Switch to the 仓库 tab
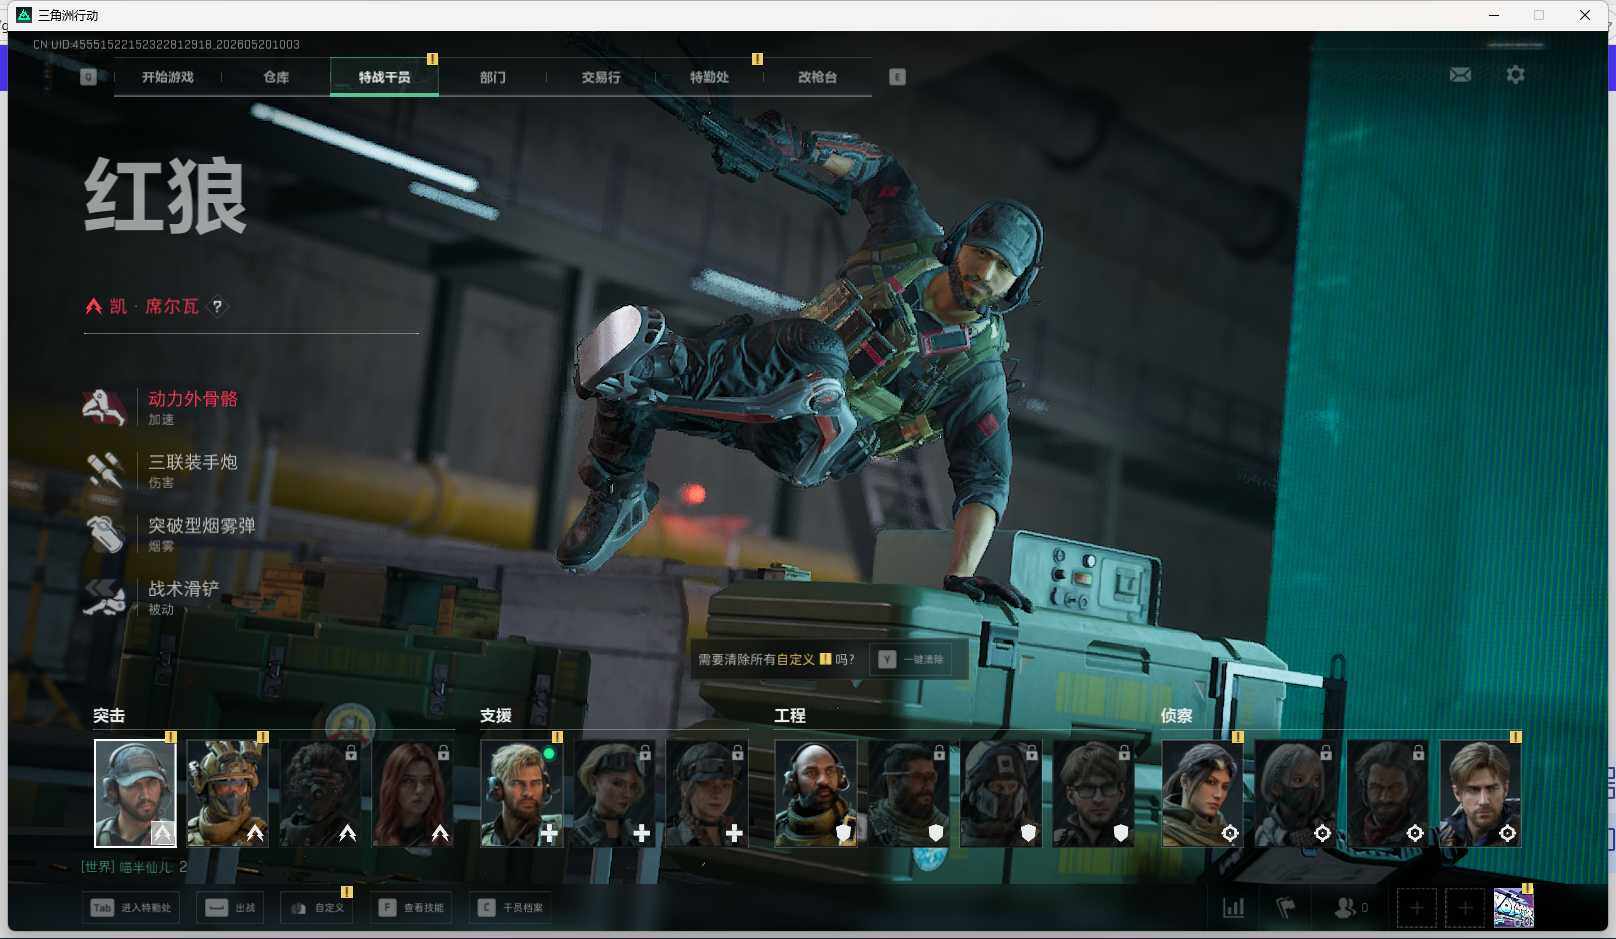The height and width of the screenshot is (939, 1616). pos(276,77)
